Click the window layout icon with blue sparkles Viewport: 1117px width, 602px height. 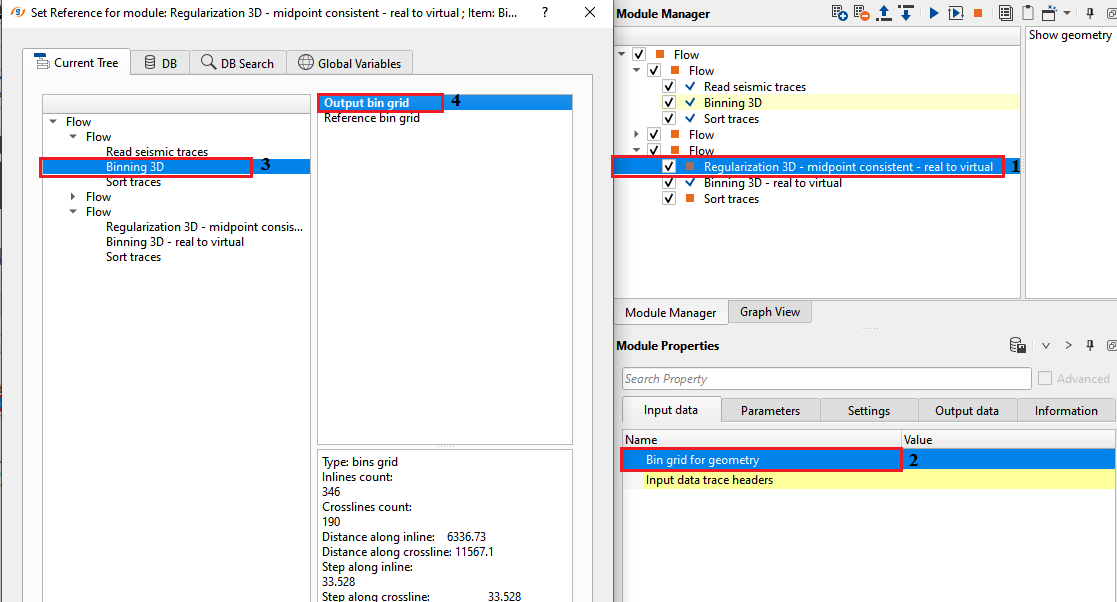pyautogui.click(x=1049, y=13)
